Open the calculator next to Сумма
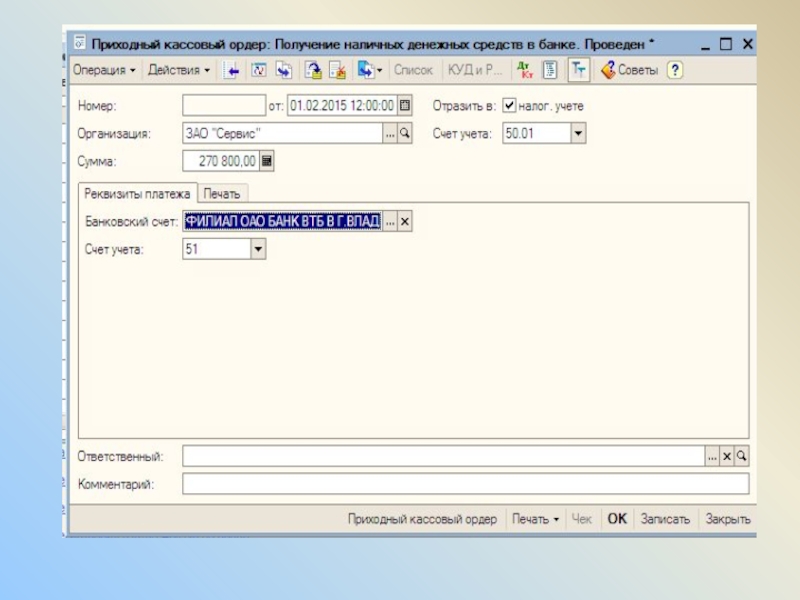This screenshot has height=600, width=800. click(267, 160)
